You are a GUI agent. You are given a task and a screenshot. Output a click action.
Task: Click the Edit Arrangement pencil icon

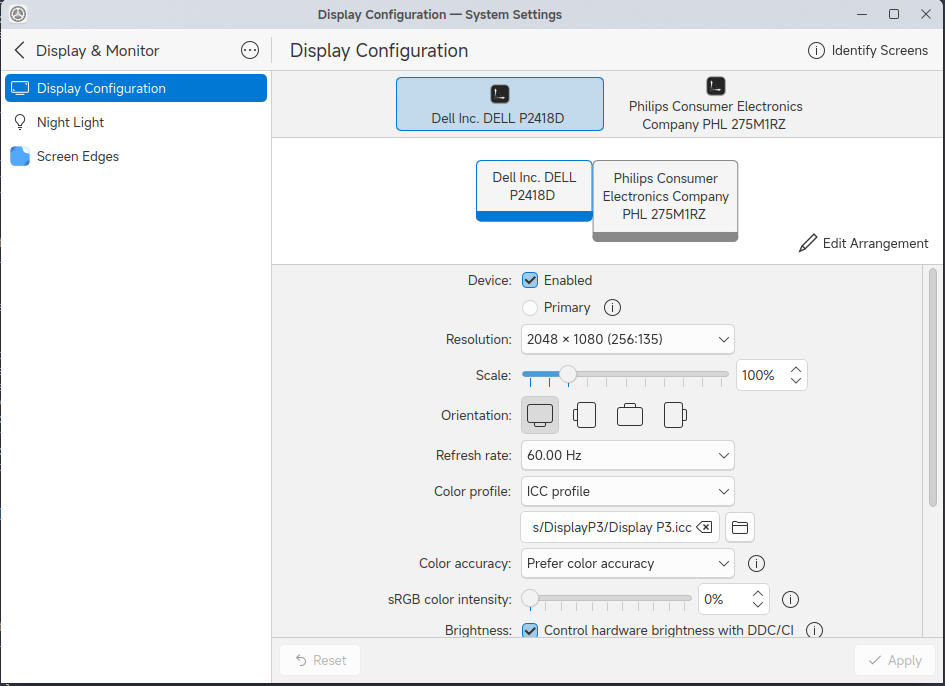tap(808, 243)
